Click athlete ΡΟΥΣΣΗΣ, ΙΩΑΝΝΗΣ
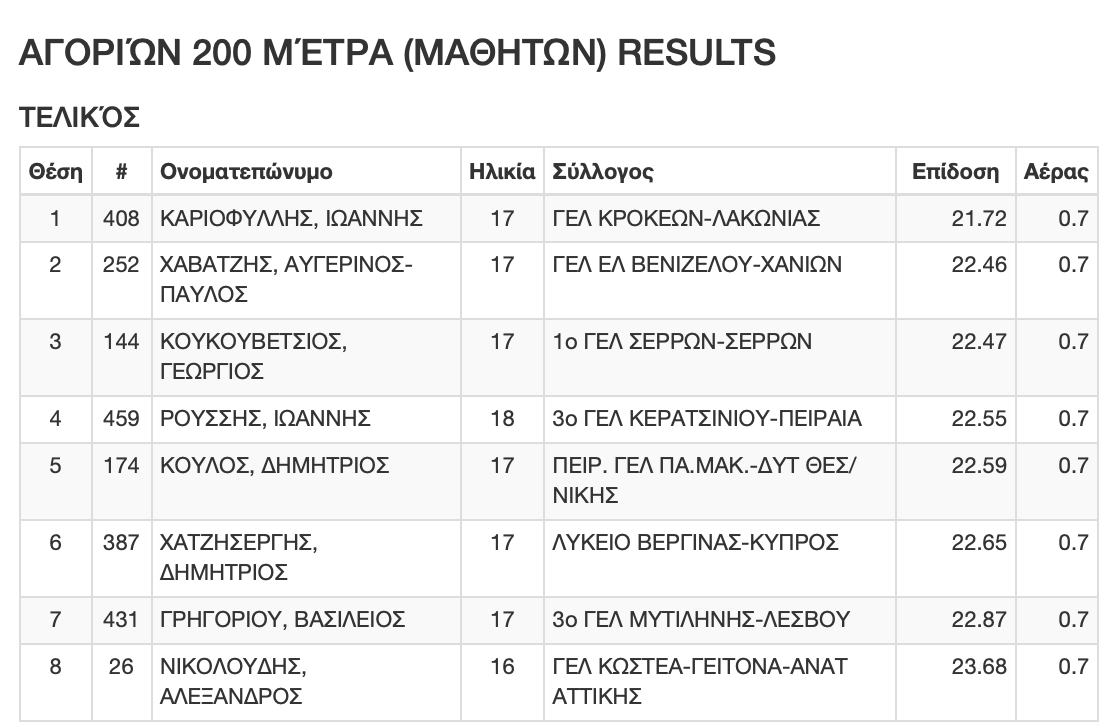 coord(266,419)
